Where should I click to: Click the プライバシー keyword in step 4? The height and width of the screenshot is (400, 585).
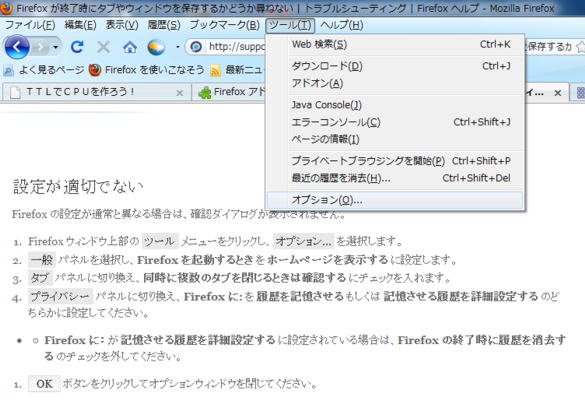click(x=60, y=296)
